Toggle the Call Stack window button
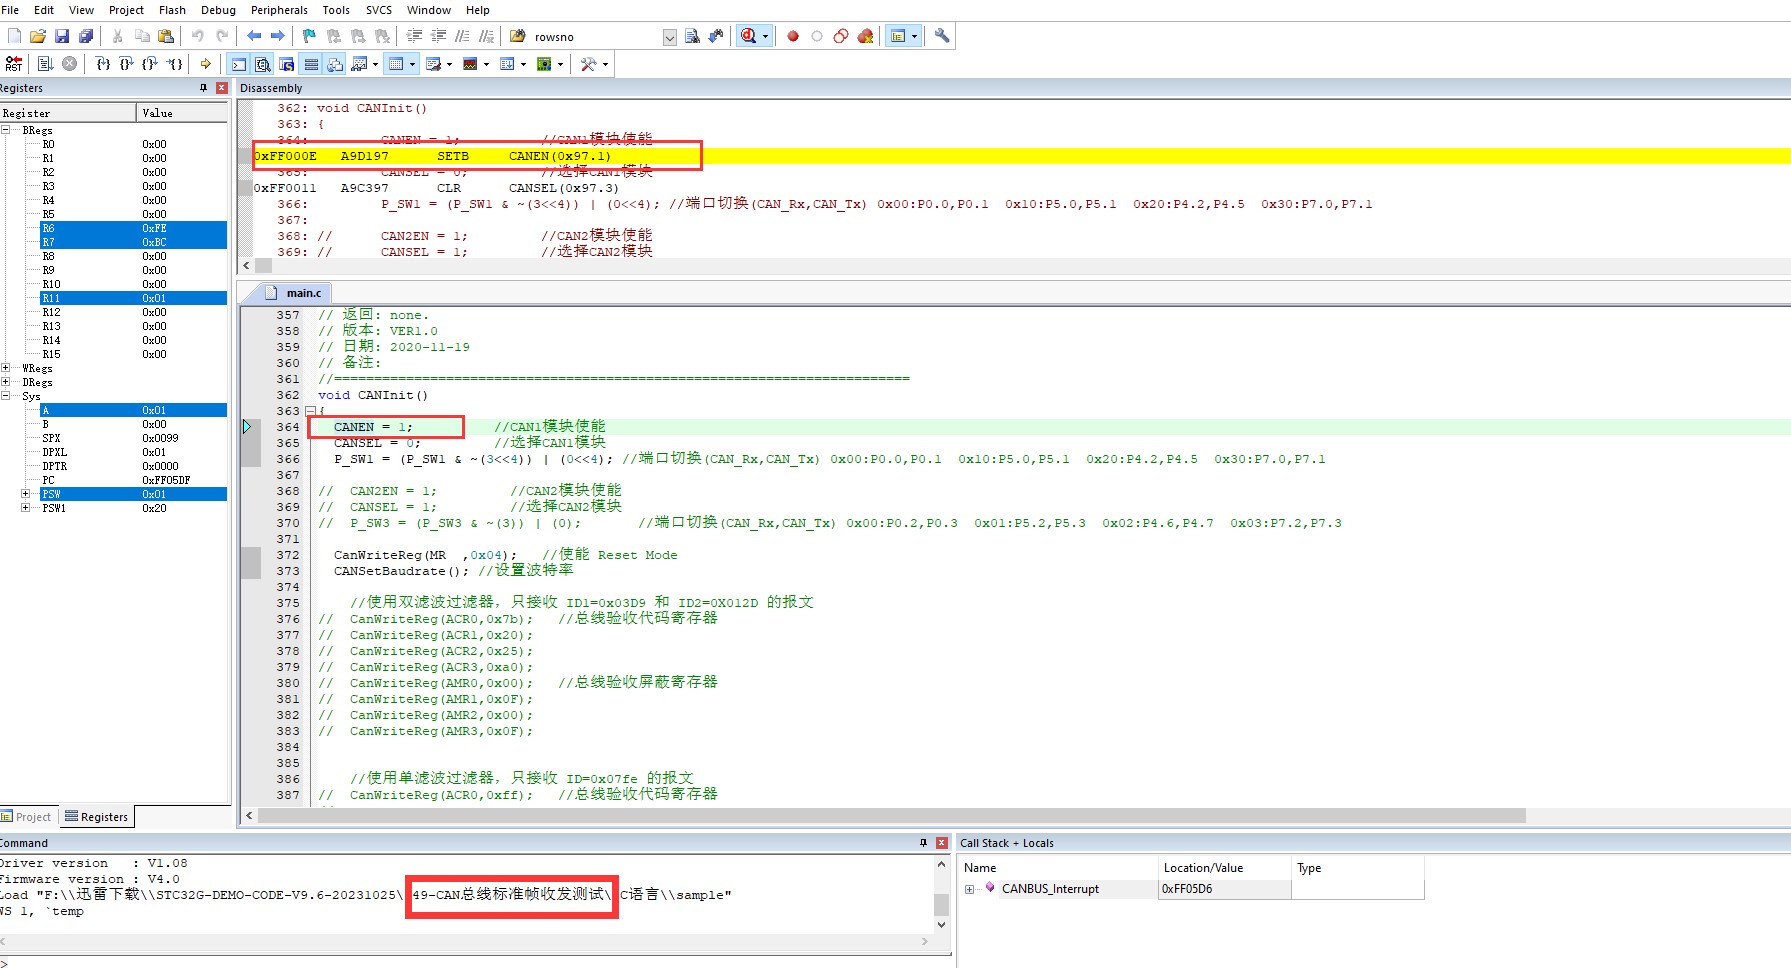Viewport: 1791px width, 968px height. click(335, 64)
